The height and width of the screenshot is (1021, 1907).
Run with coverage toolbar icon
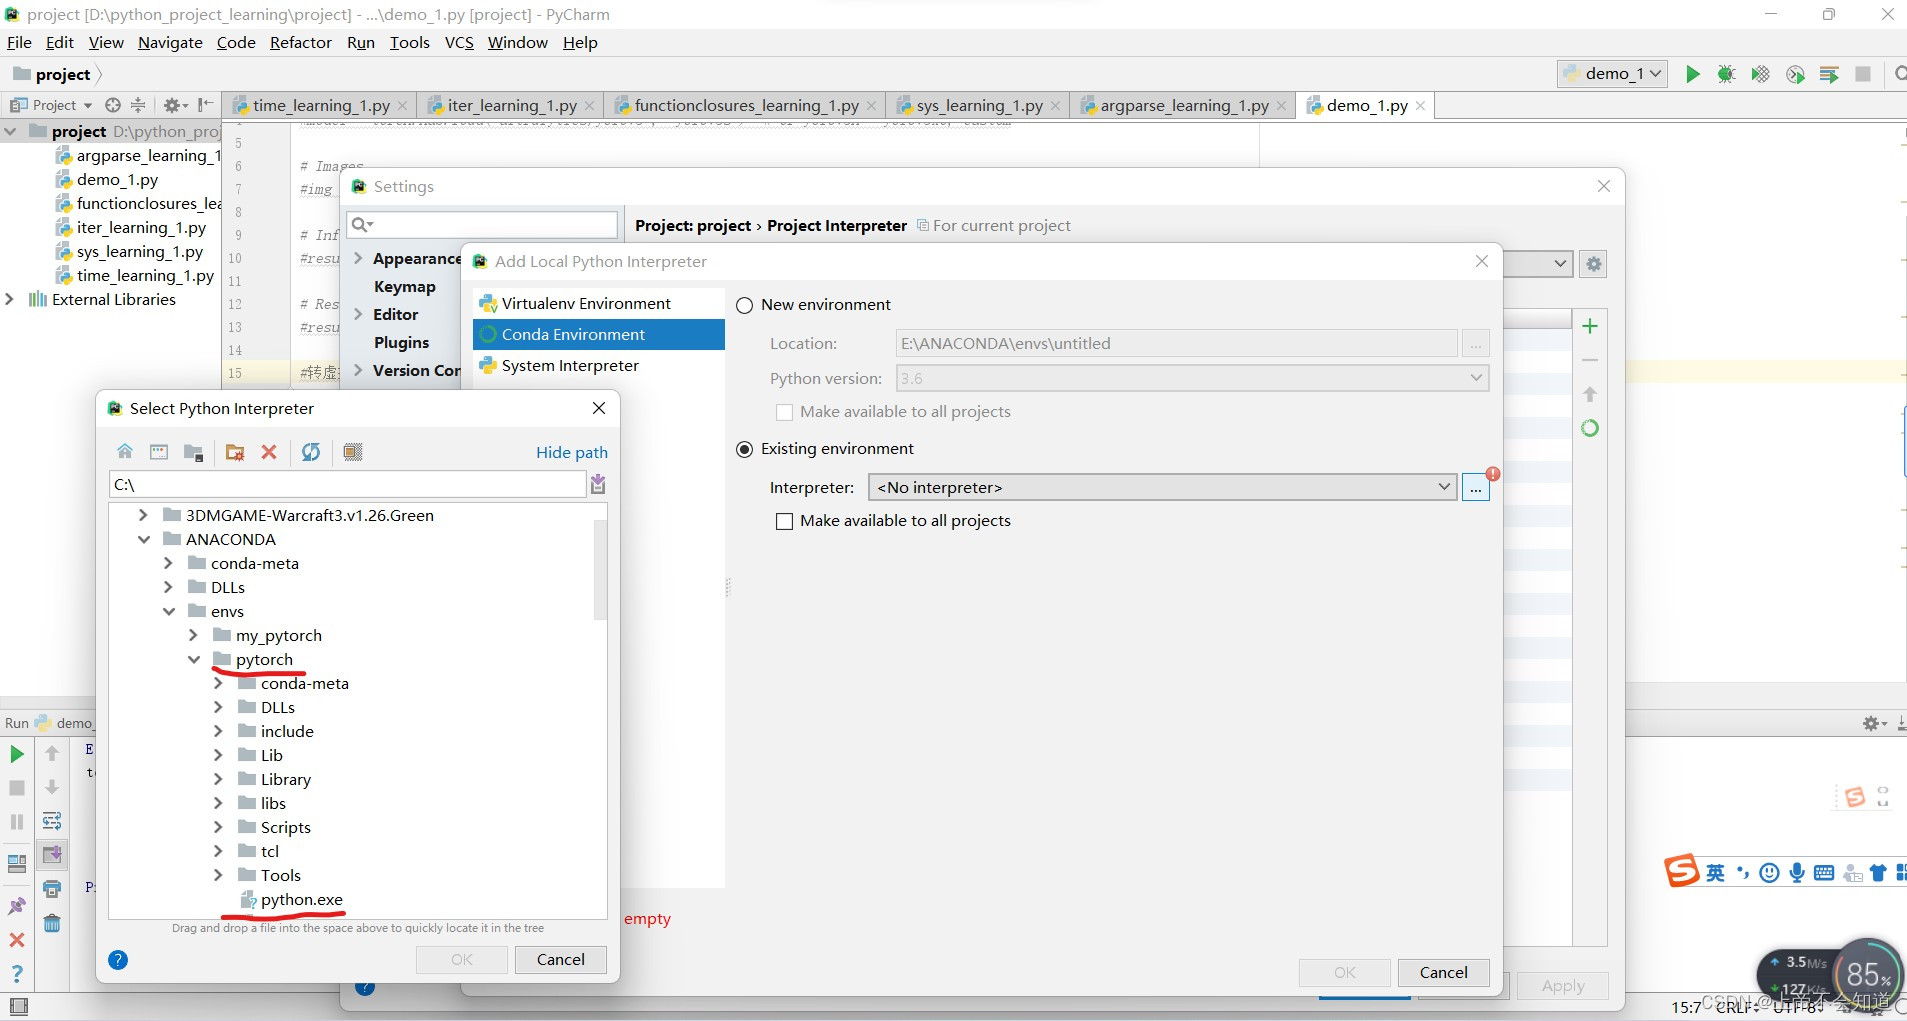pyautogui.click(x=1760, y=74)
